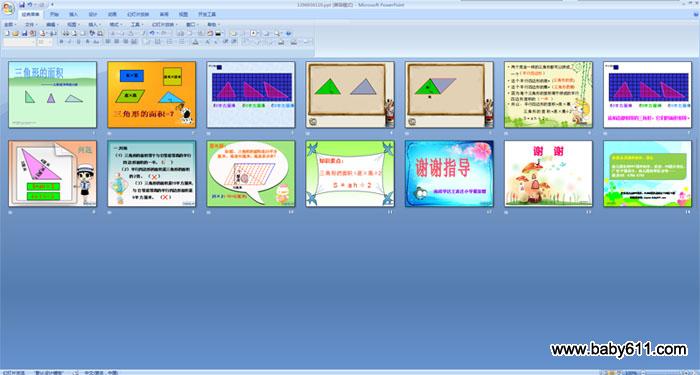The image size is (700, 375).
Task: Click the Open folder toolbar icon
Action: pos(15,33)
